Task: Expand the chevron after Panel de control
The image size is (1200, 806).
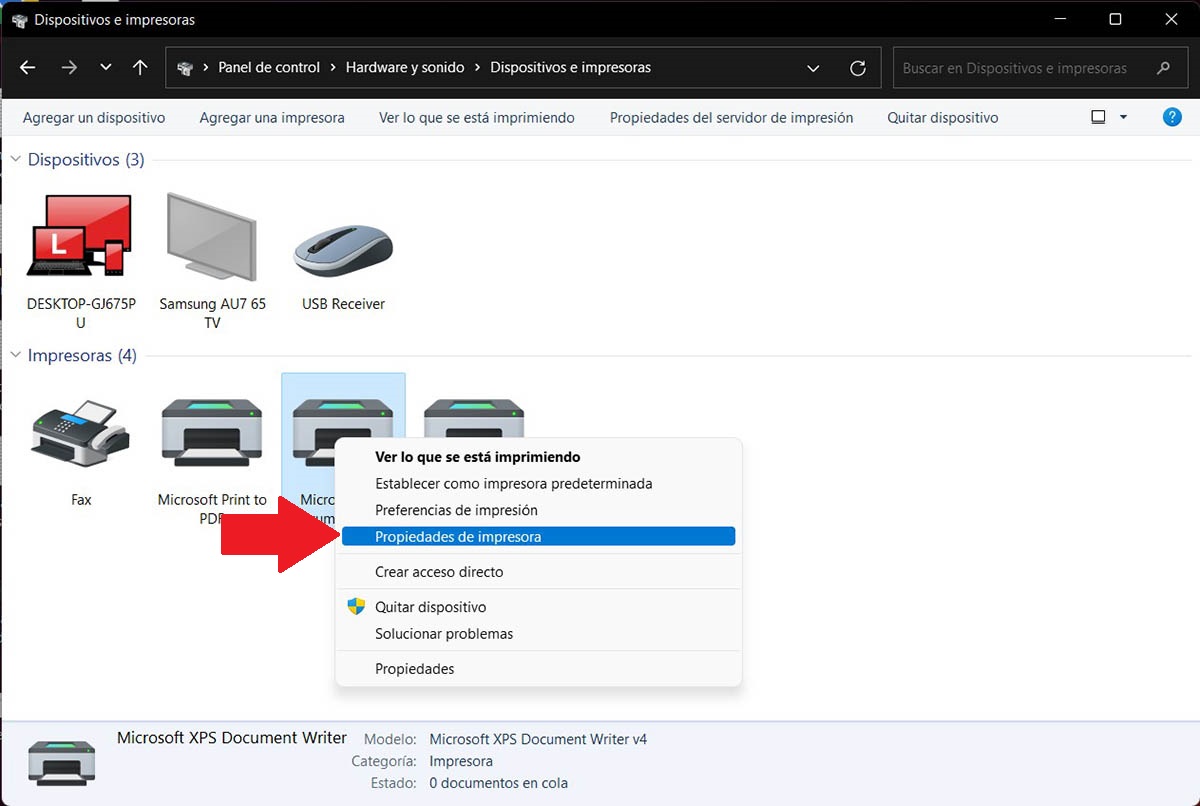Action: pos(333,68)
